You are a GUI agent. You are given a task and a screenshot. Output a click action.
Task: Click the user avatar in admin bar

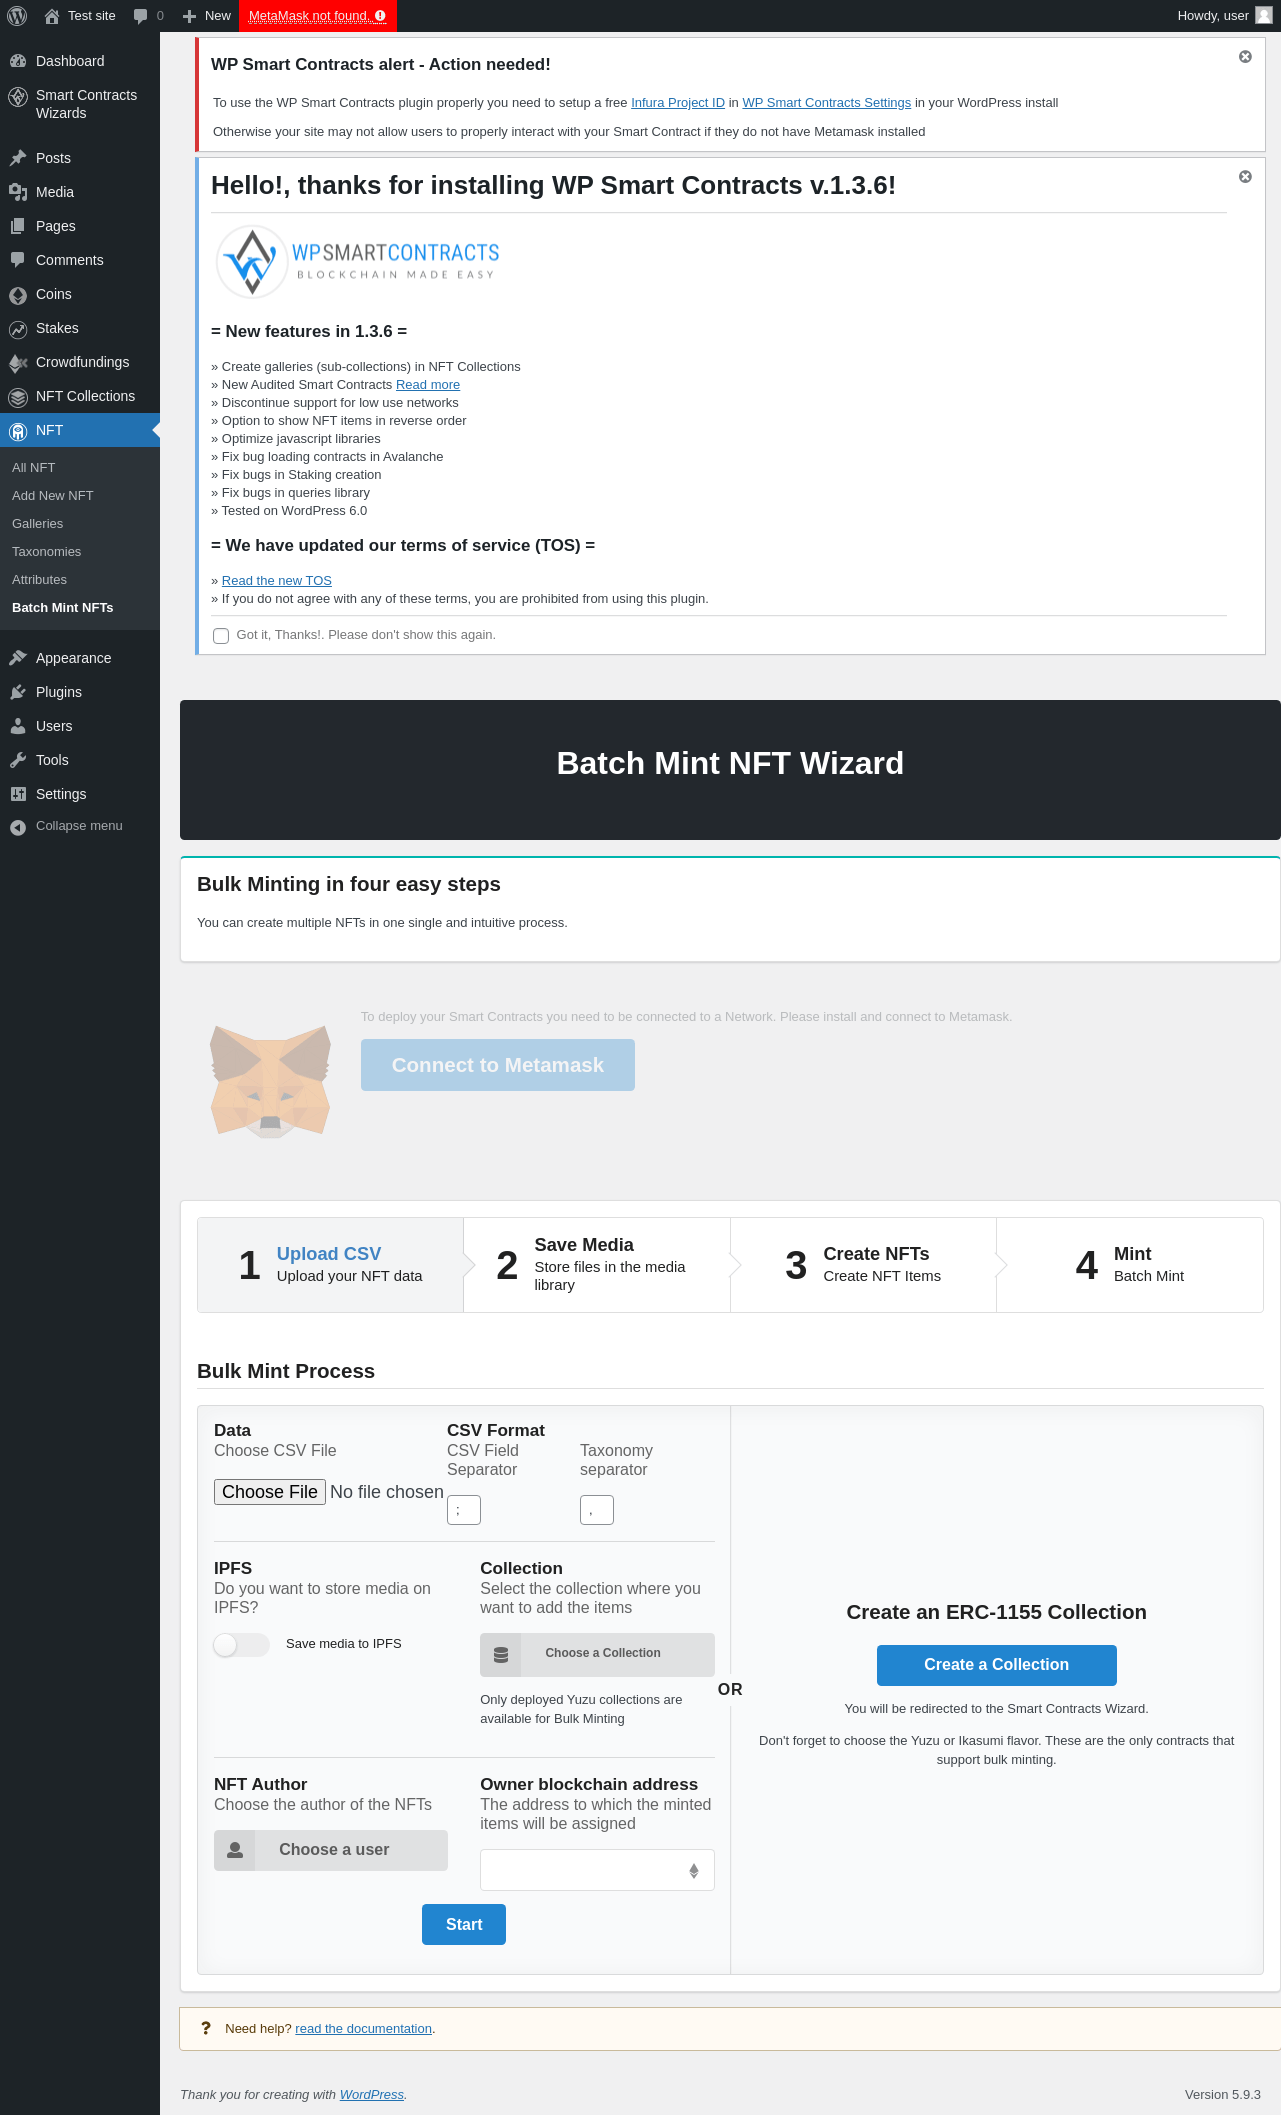[x=1264, y=16]
